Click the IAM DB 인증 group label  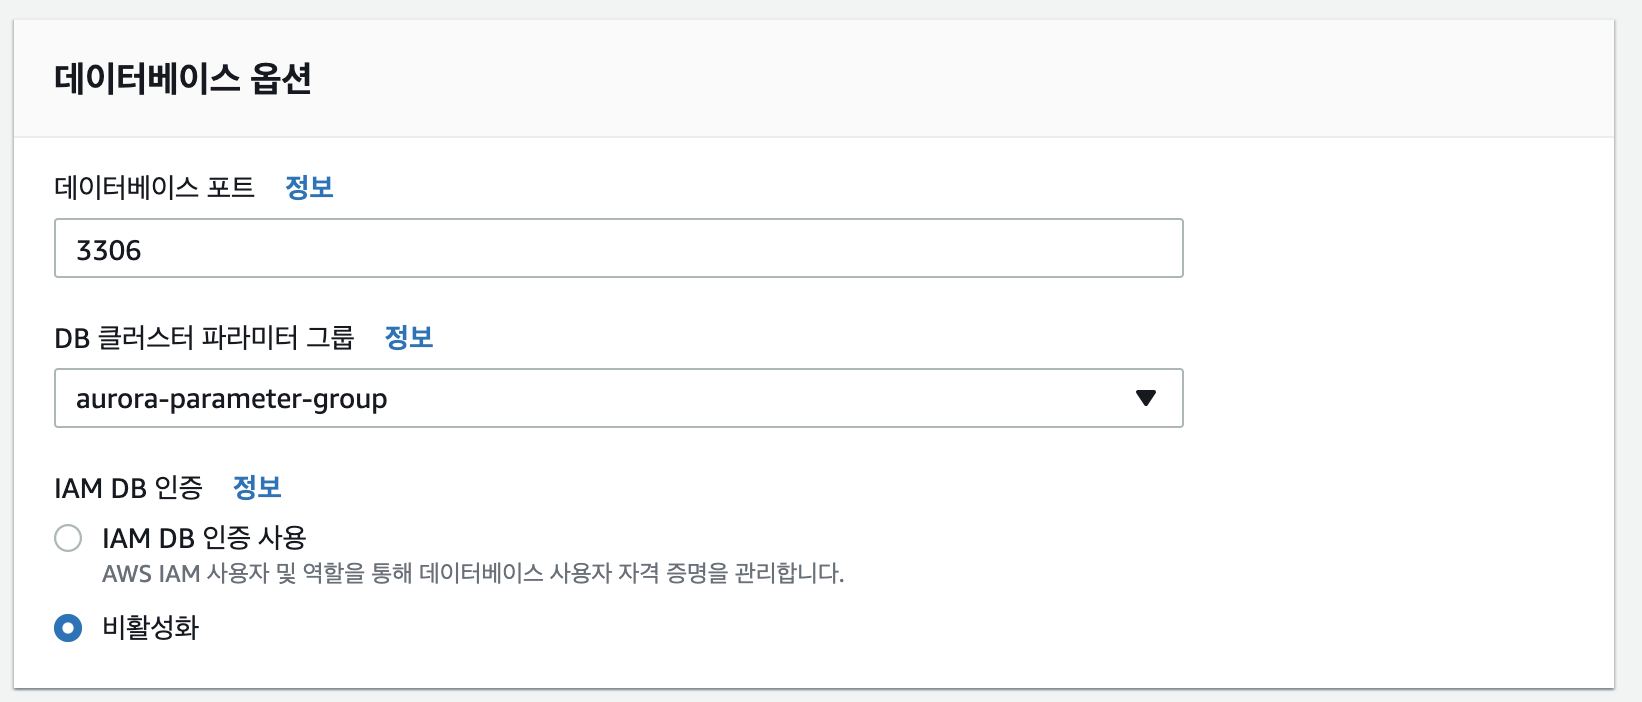pyautogui.click(x=128, y=487)
